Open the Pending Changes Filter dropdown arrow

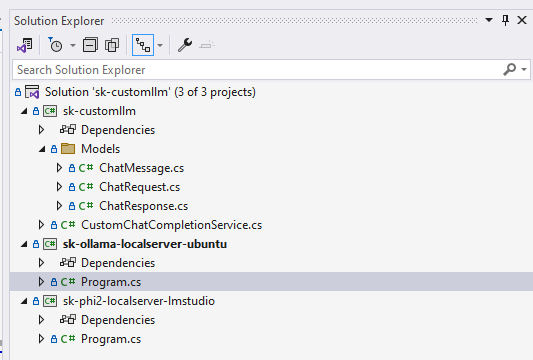point(73,45)
